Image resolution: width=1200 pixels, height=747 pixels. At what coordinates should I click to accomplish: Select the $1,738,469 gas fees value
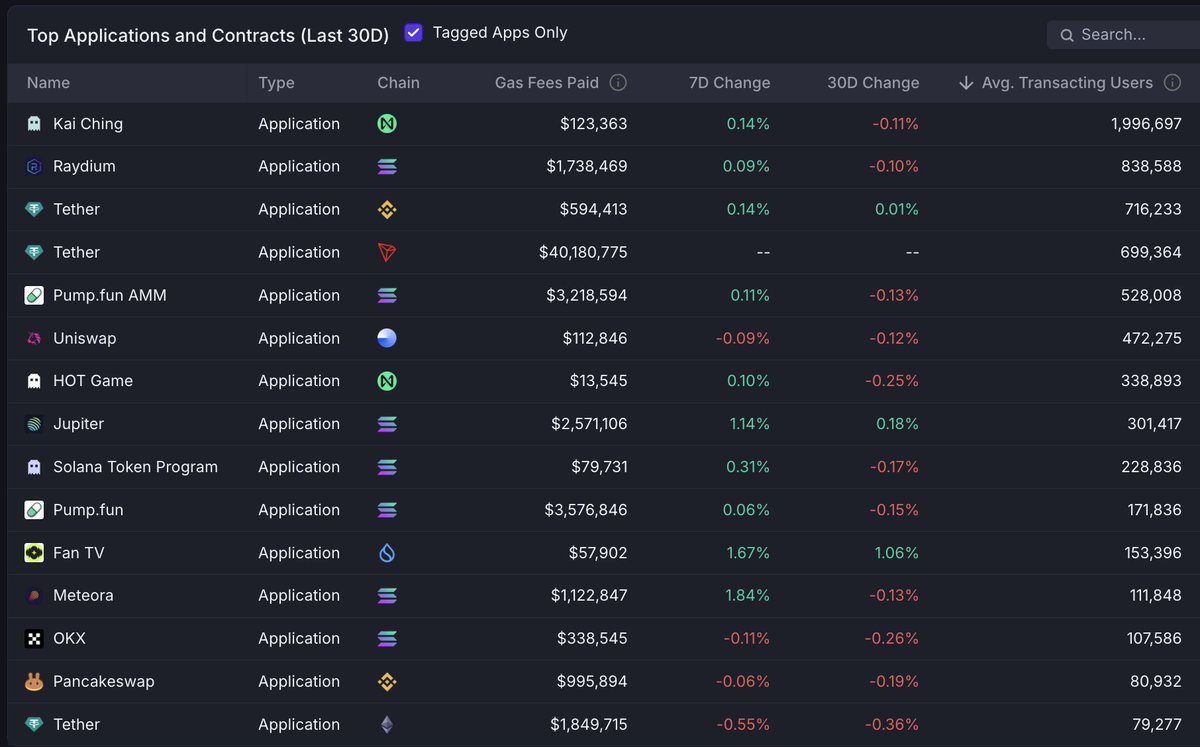pyautogui.click(x=587, y=167)
